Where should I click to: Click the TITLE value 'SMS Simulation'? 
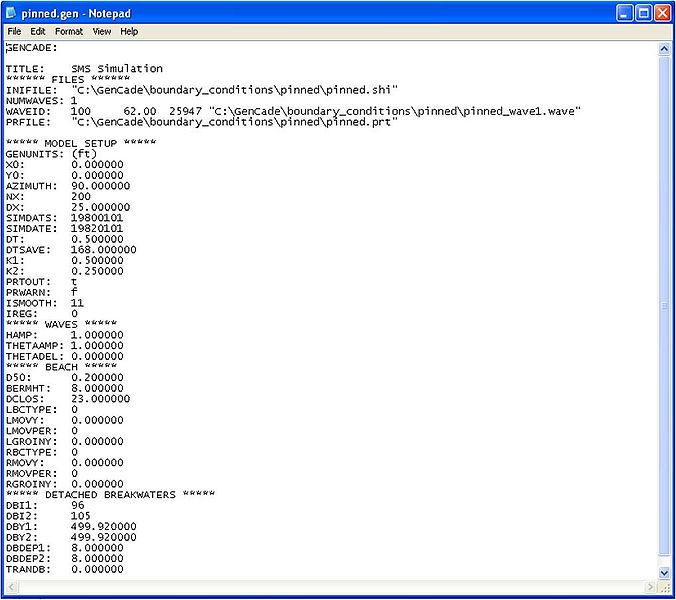pos(117,69)
